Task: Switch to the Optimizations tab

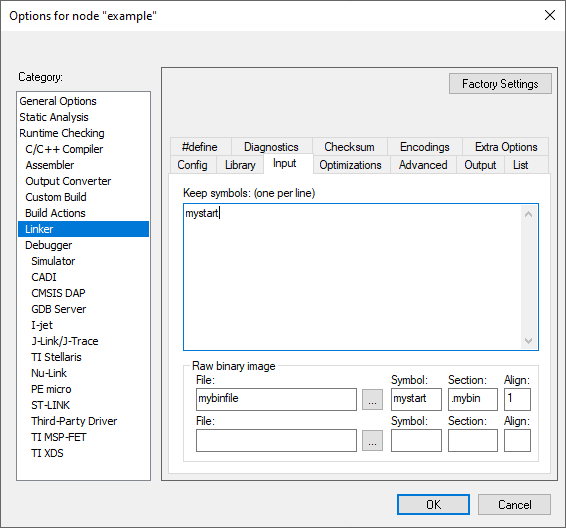Action: click(x=350, y=165)
